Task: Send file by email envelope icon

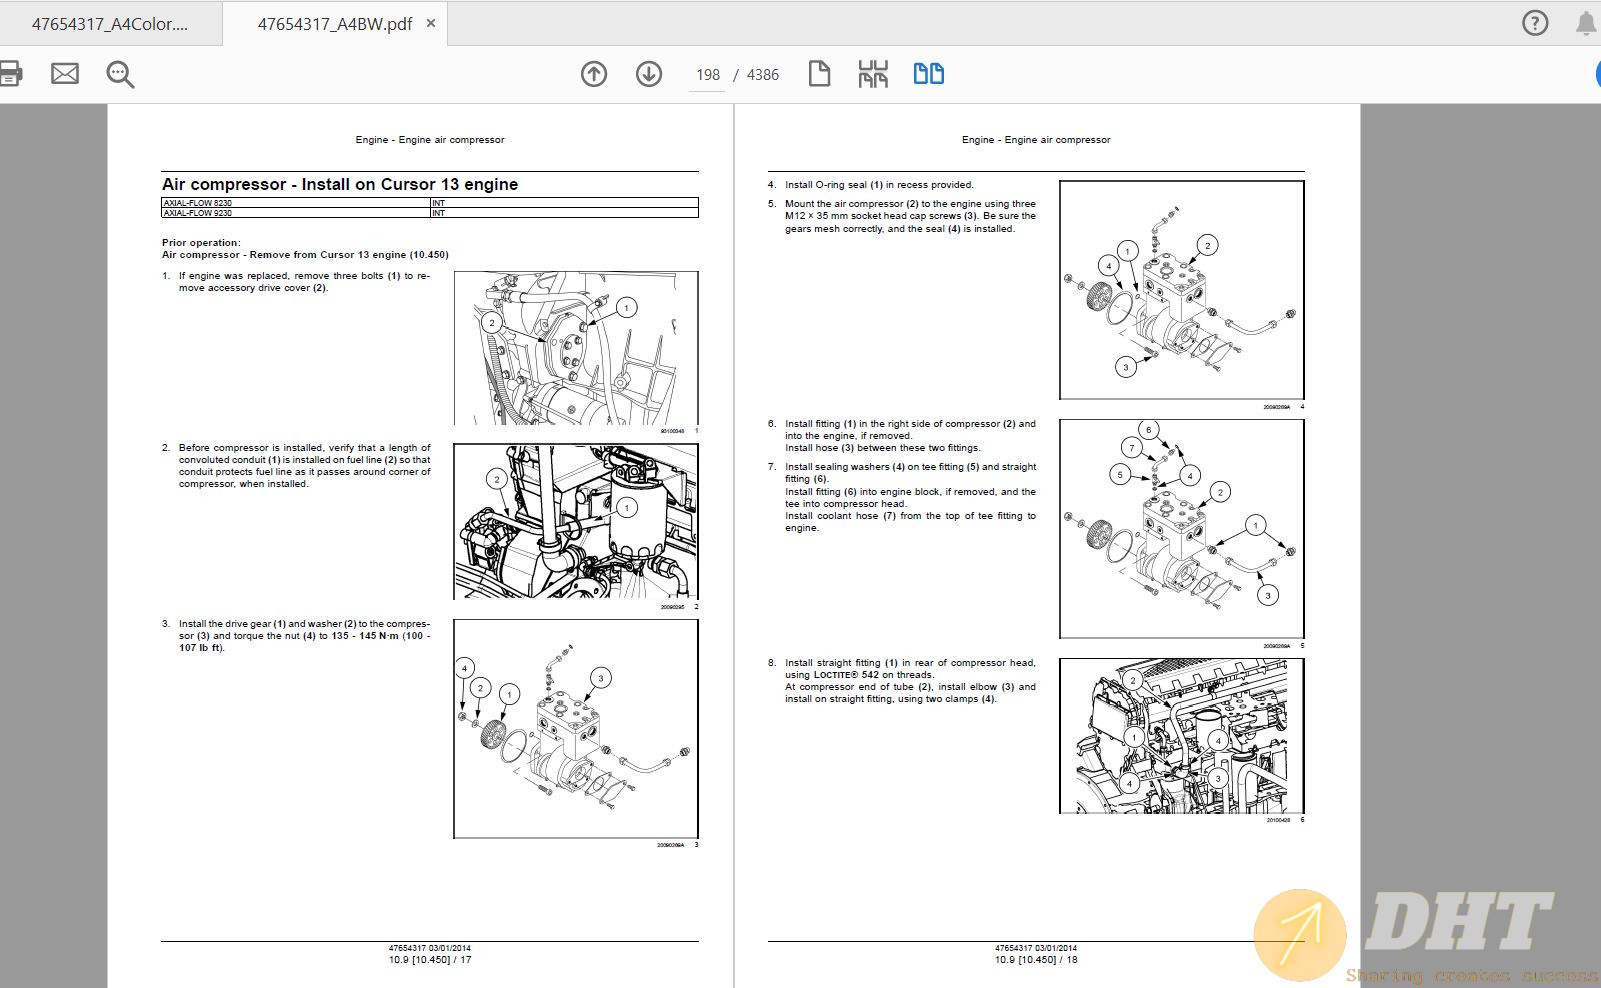Action: (x=65, y=73)
